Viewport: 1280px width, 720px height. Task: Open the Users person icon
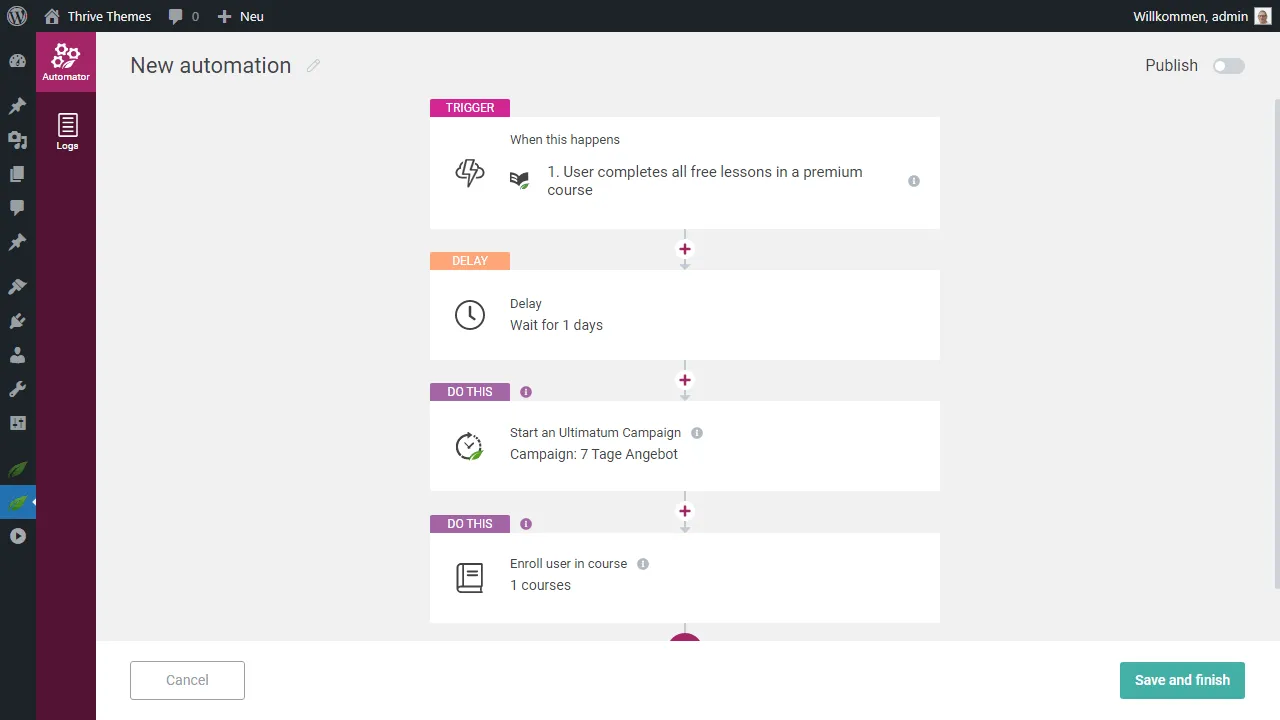point(17,355)
